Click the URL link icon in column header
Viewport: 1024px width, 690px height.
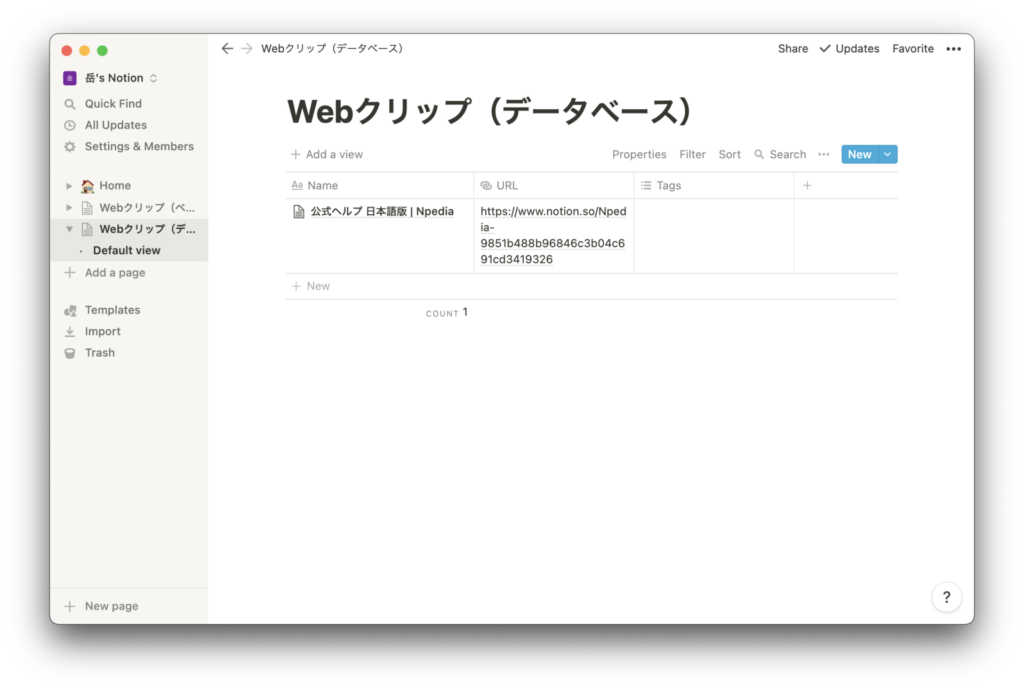pos(486,185)
